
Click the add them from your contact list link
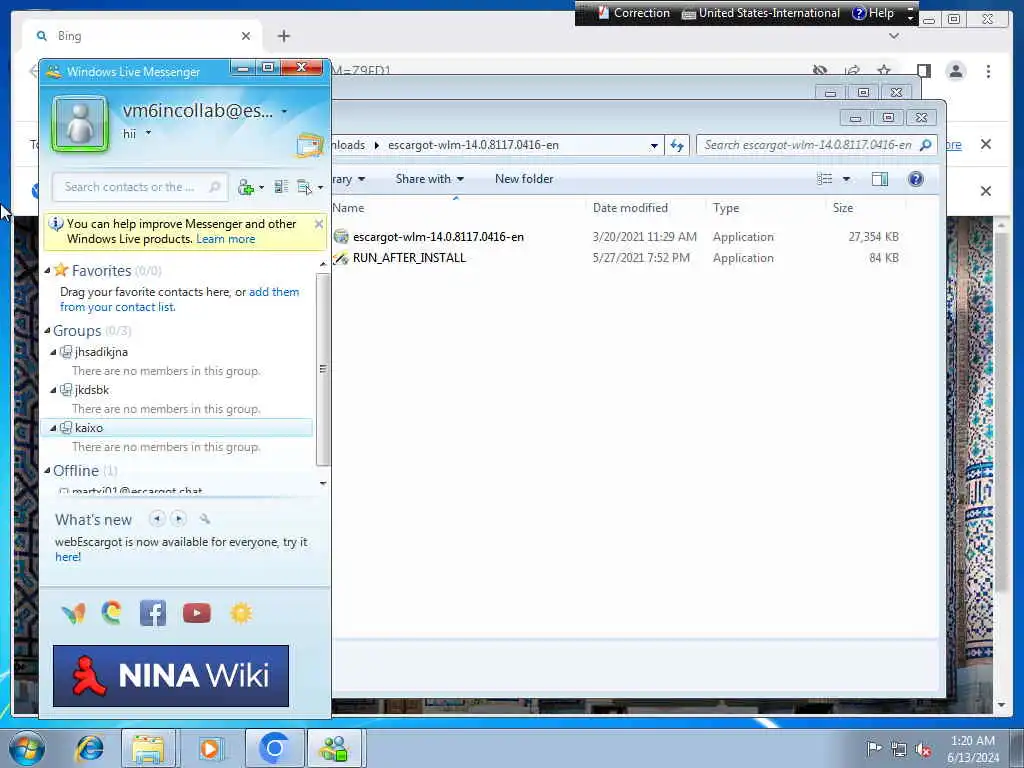[x=180, y=299]
